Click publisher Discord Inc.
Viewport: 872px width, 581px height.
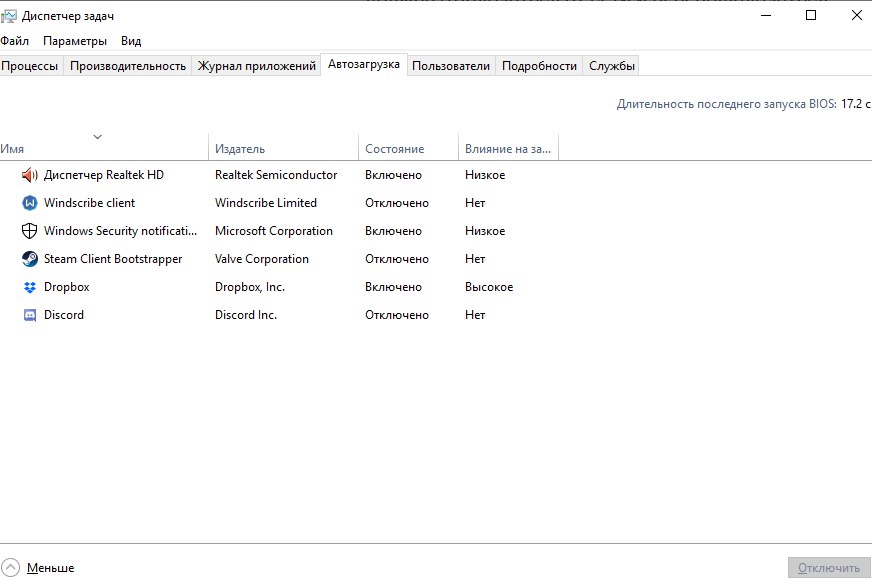(x=246, y=315)
